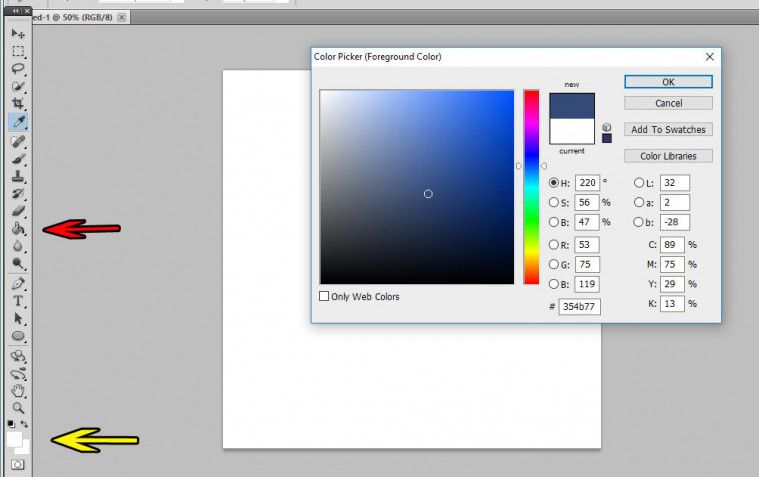
Task: Select the Pen tool
Action: pyautogui.click(x=18, y=284)
